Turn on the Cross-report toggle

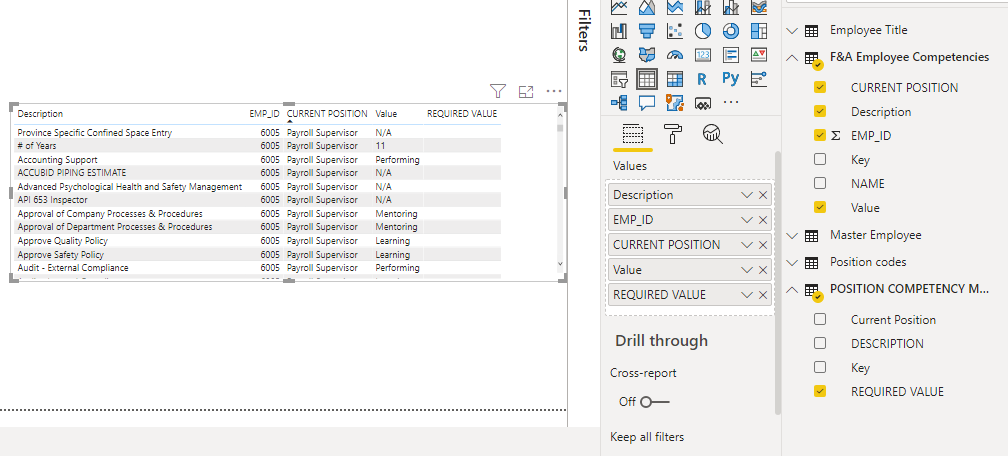[654, 402]
